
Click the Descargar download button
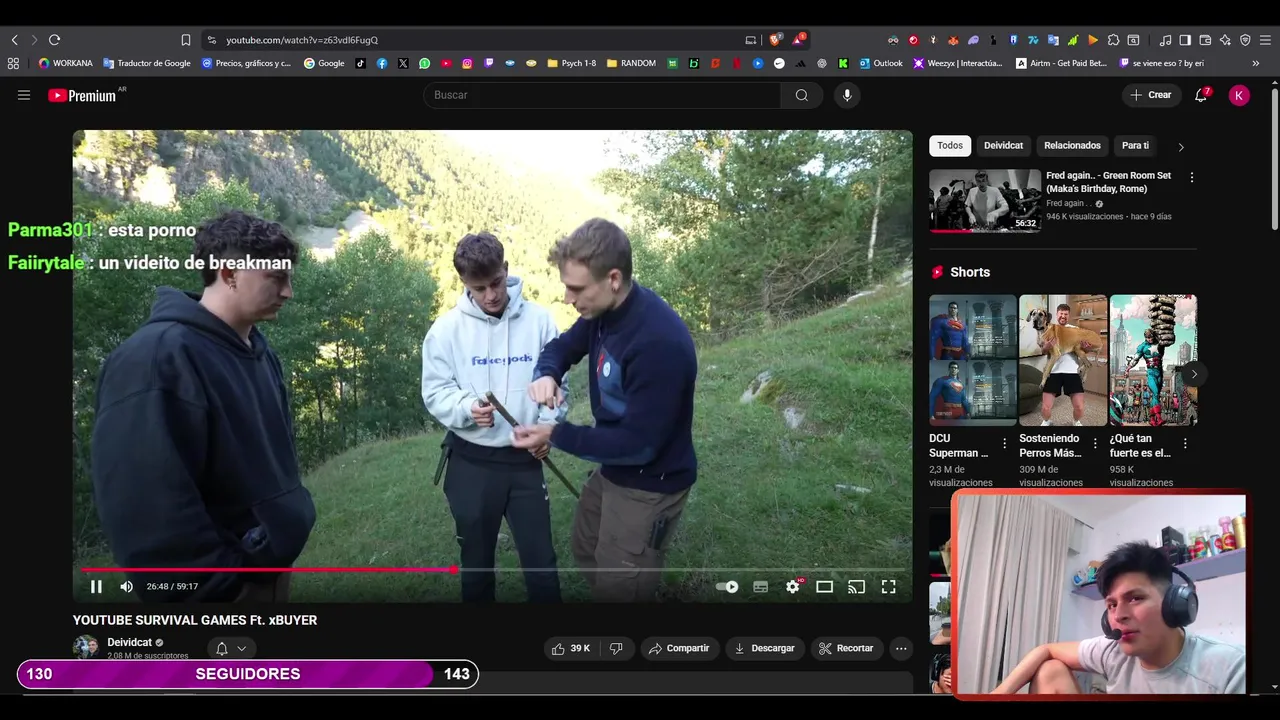pyautogui.click(x=764, y=649)
